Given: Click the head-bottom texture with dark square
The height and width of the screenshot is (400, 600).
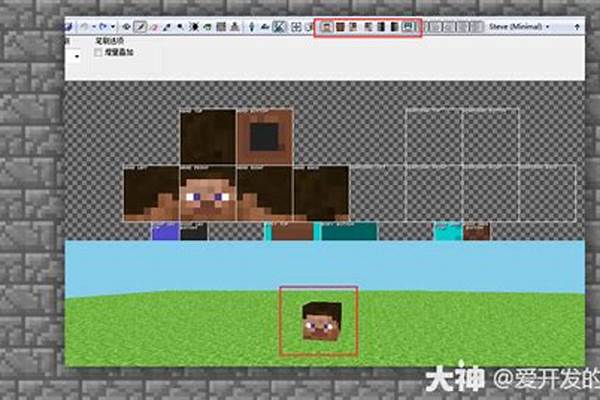Looking at the screenshot, I should [265, 137].
